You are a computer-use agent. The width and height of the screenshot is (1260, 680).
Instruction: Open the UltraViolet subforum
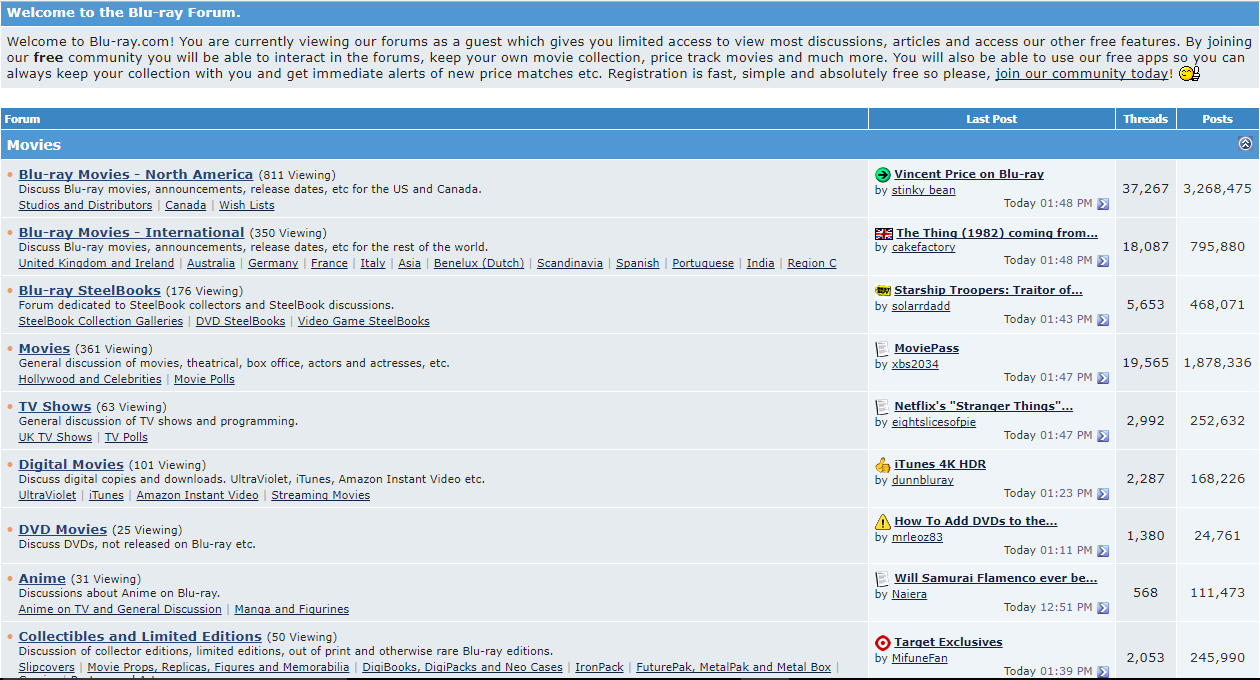pyautogui.click(x=47, y=495)
